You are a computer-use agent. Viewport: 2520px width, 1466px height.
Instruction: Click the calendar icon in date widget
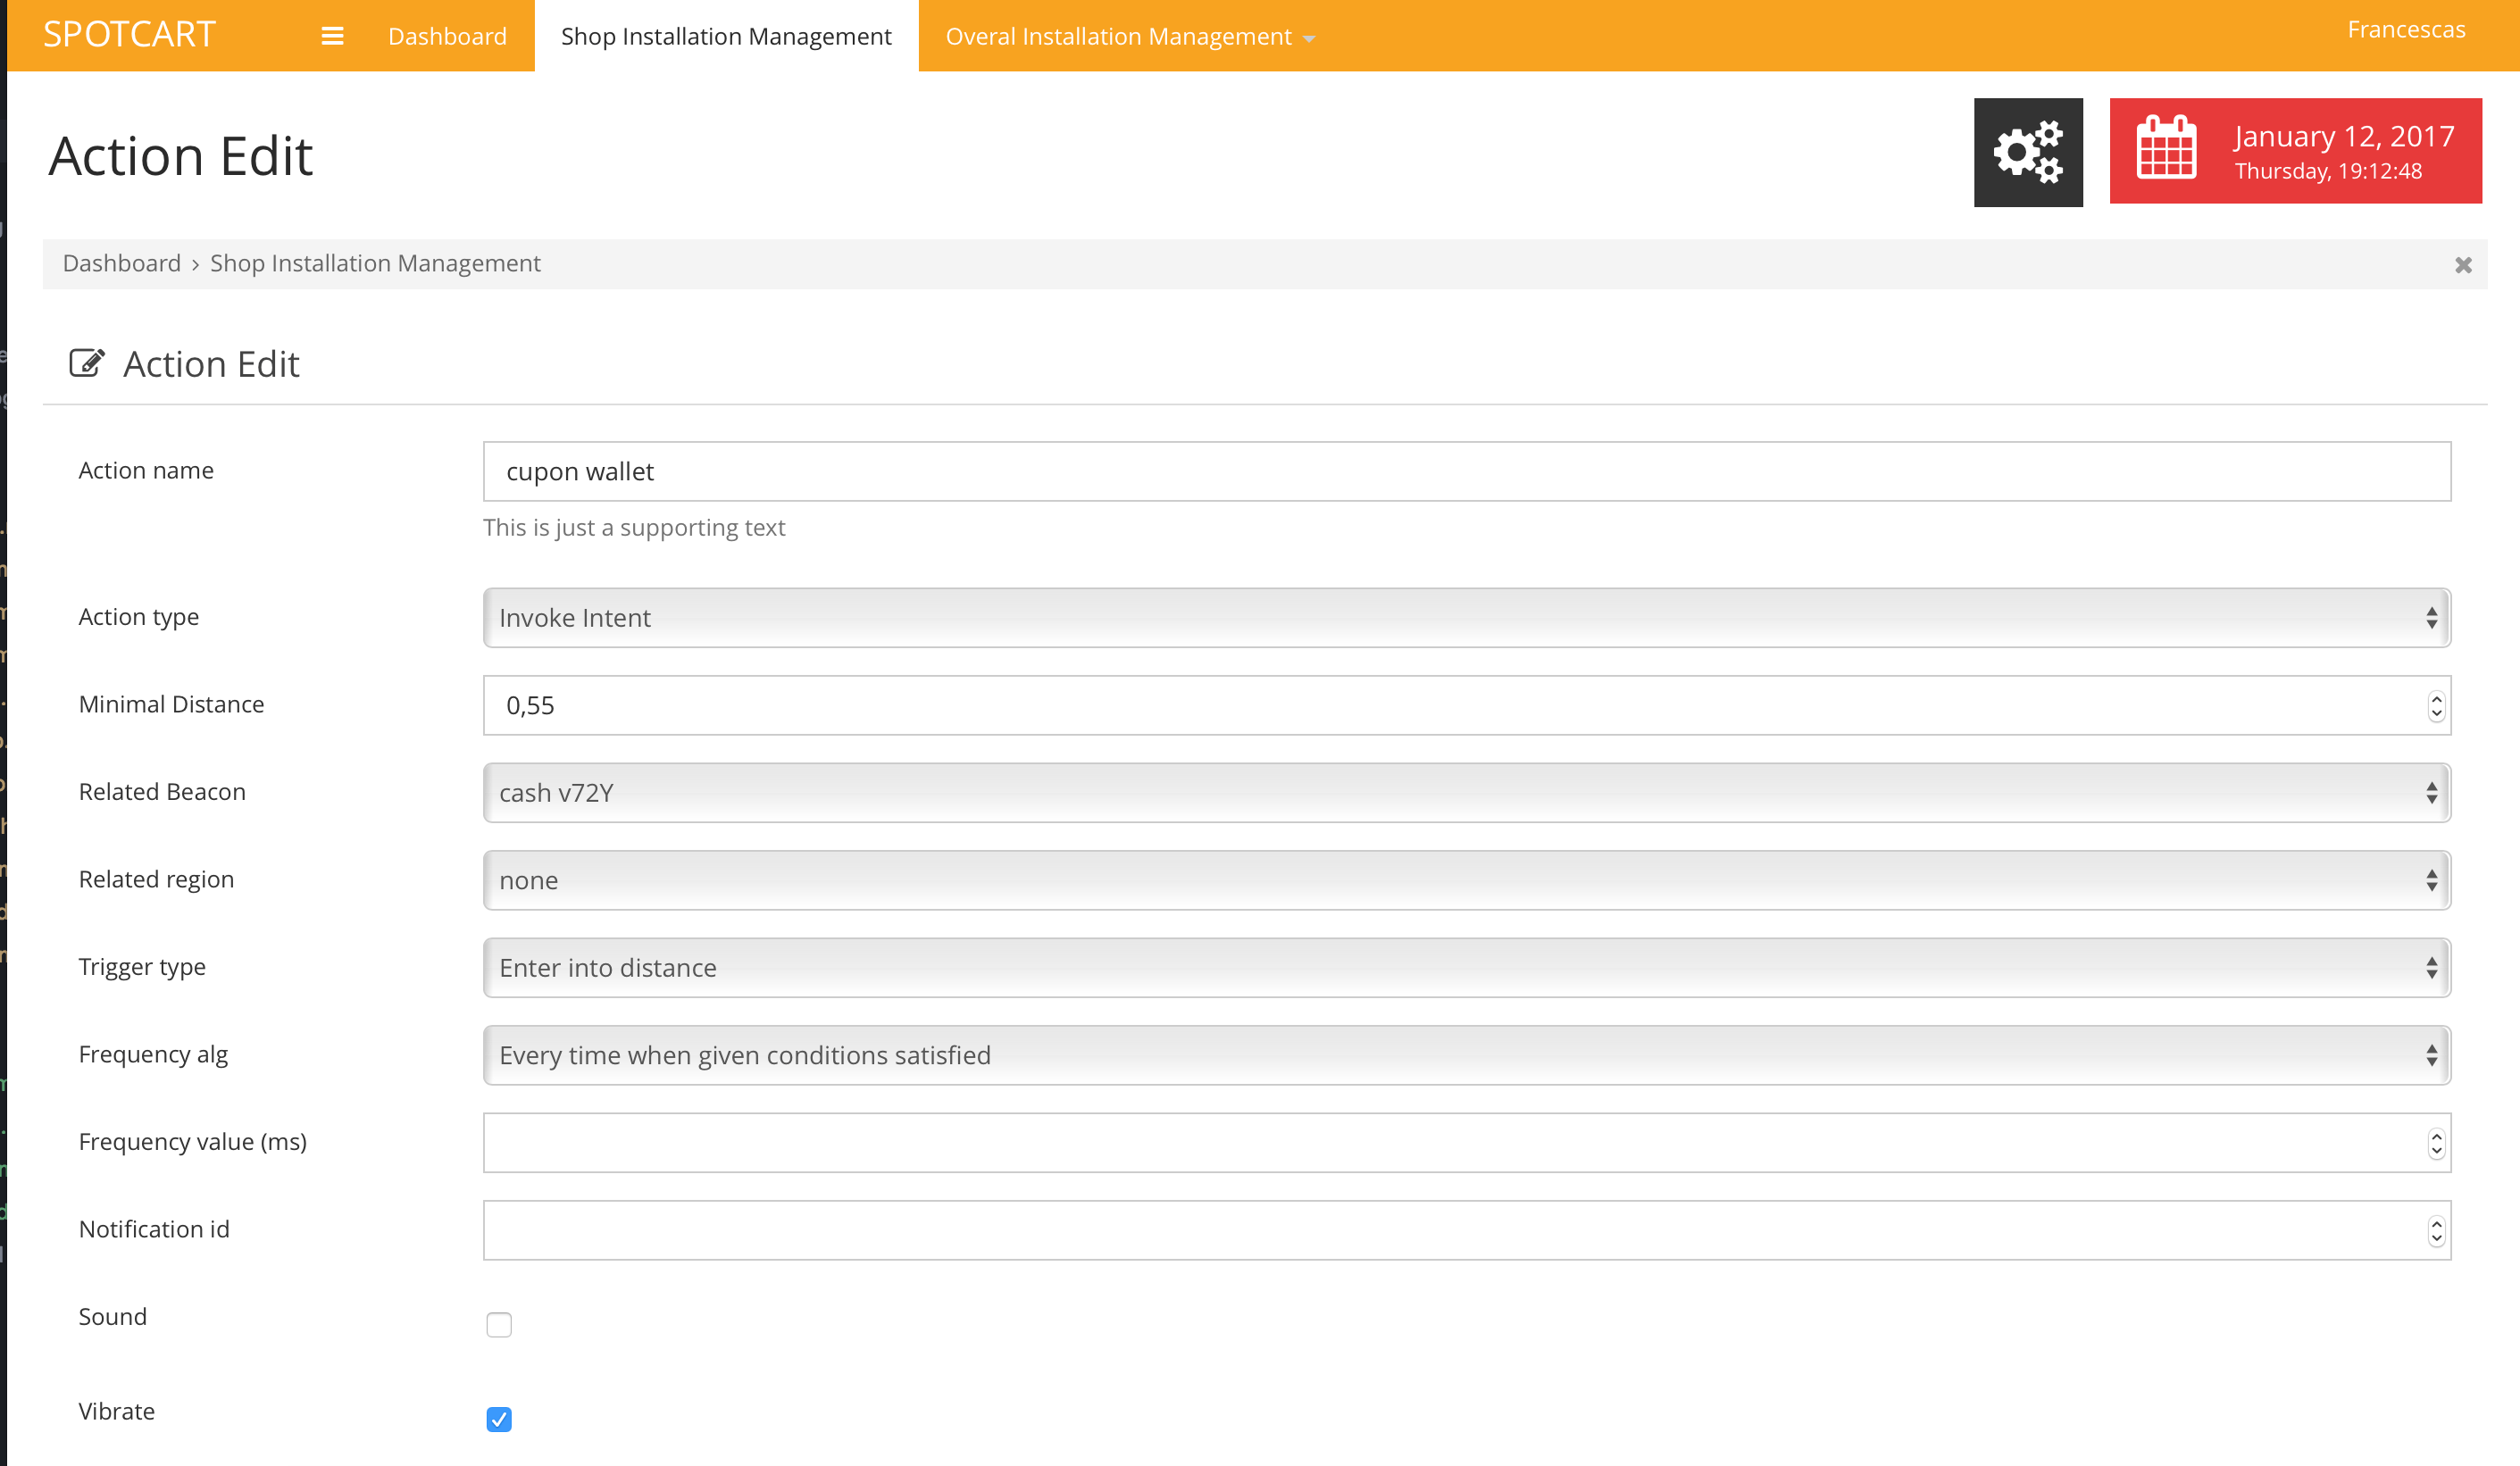2166,148
